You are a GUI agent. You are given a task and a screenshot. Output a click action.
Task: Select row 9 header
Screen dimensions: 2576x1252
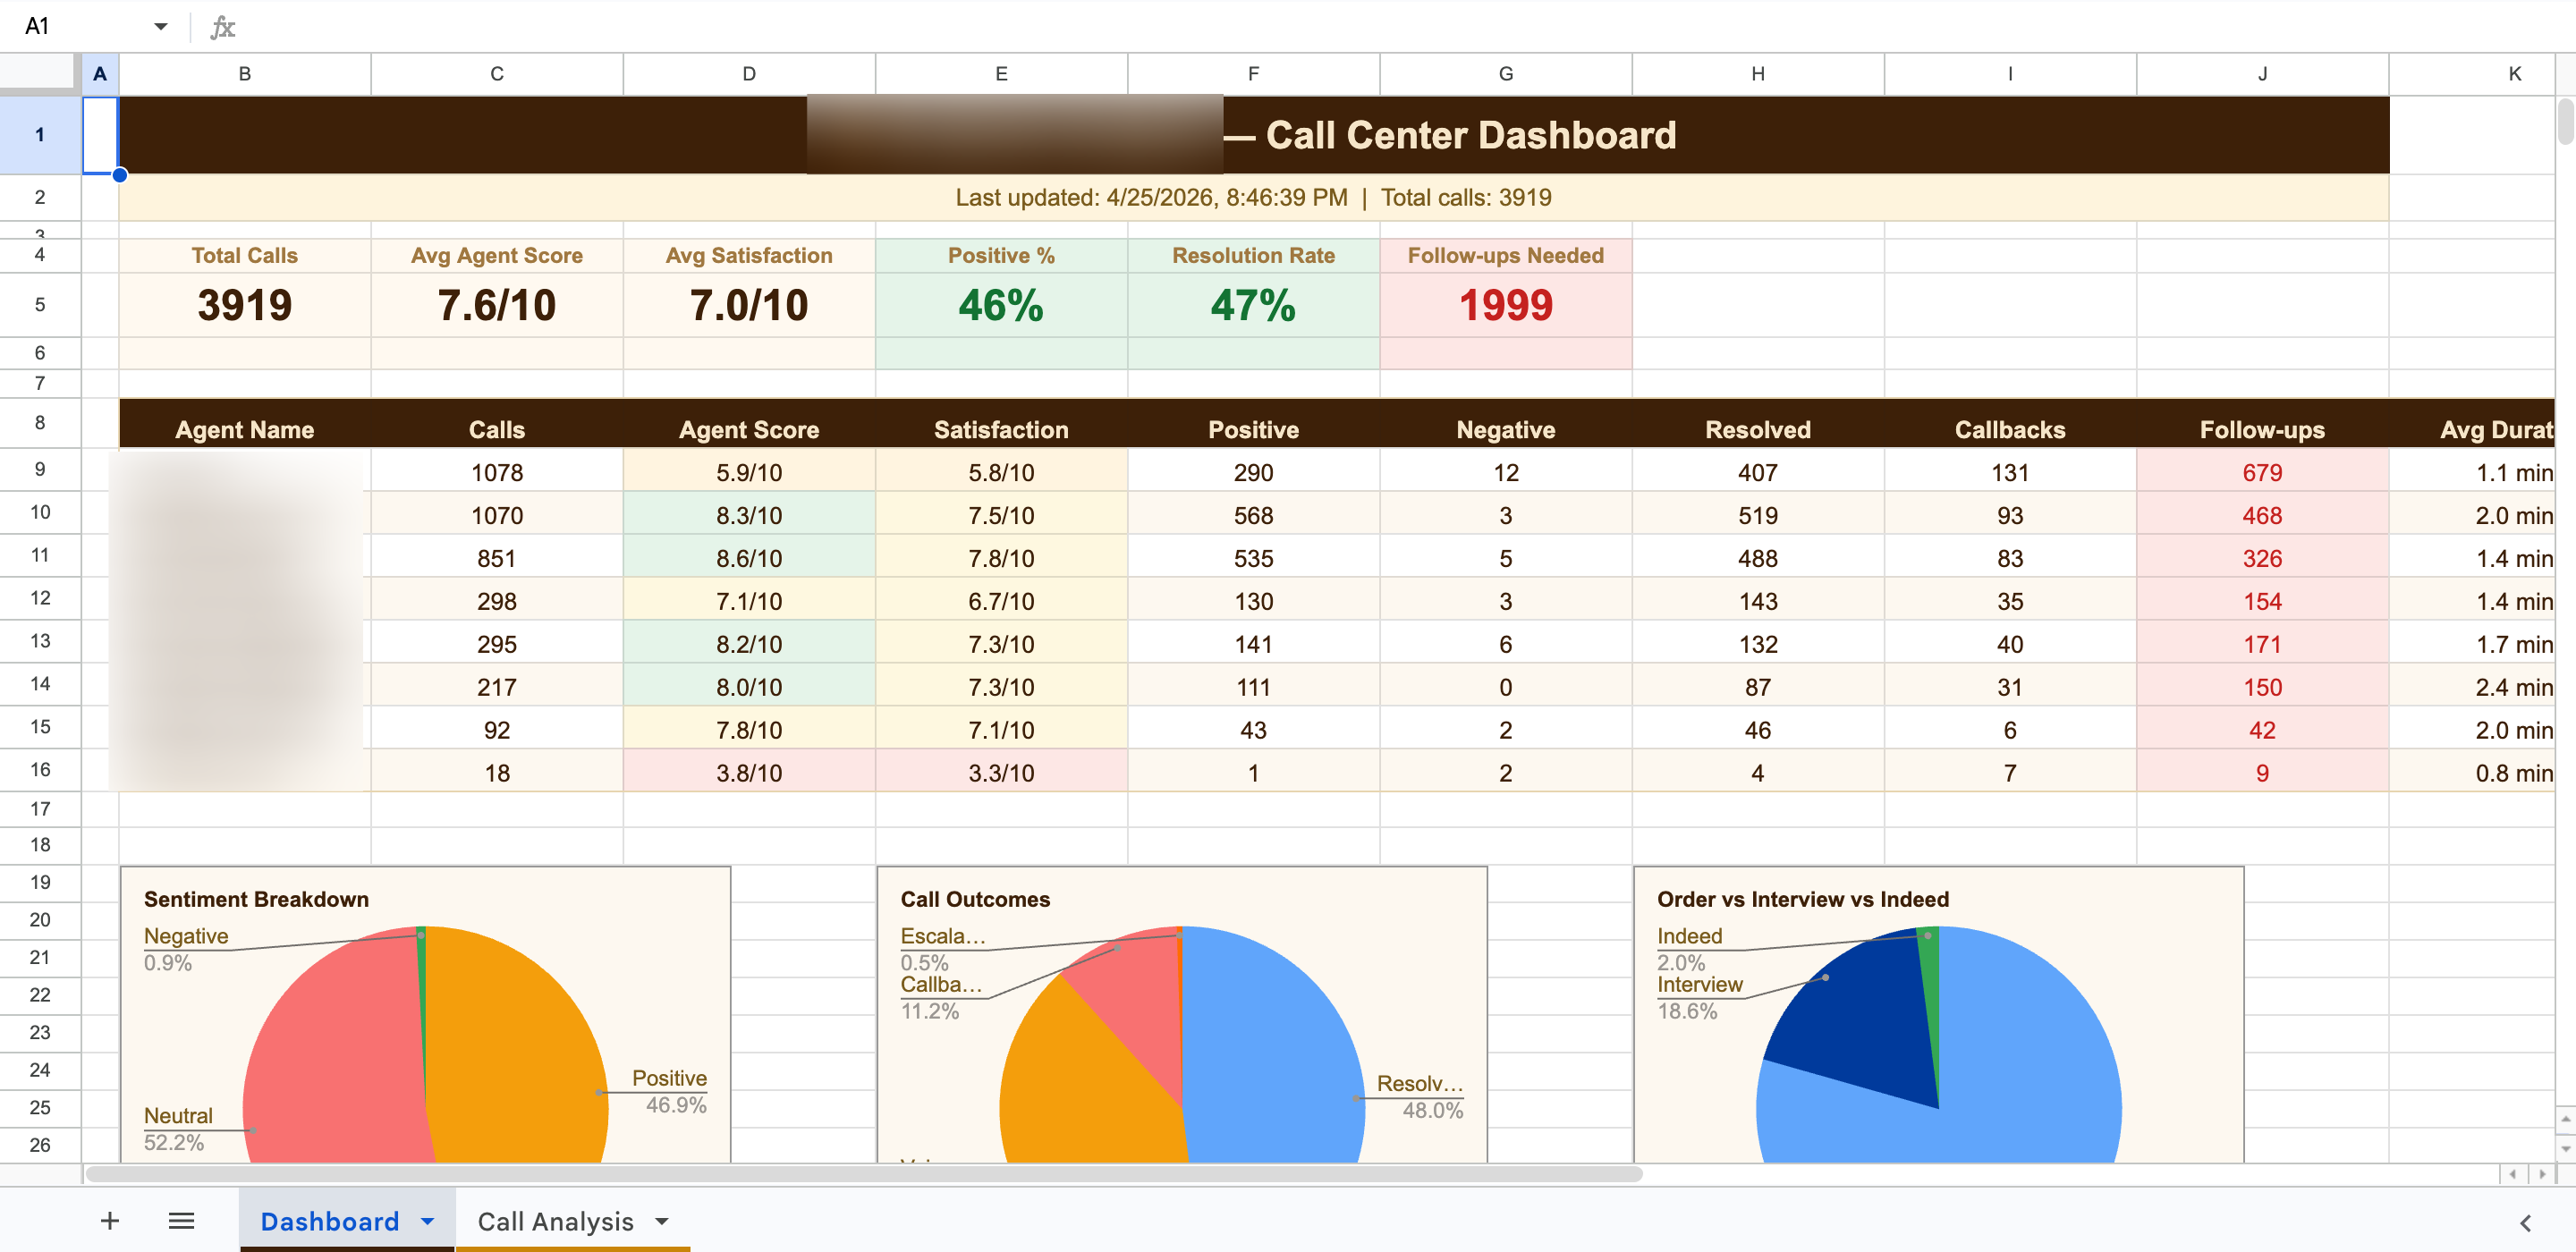[40, 469]
